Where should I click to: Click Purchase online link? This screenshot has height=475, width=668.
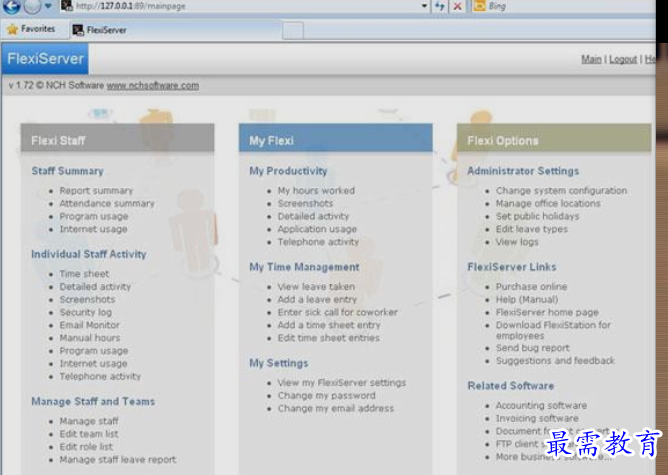tap(531, 286)
